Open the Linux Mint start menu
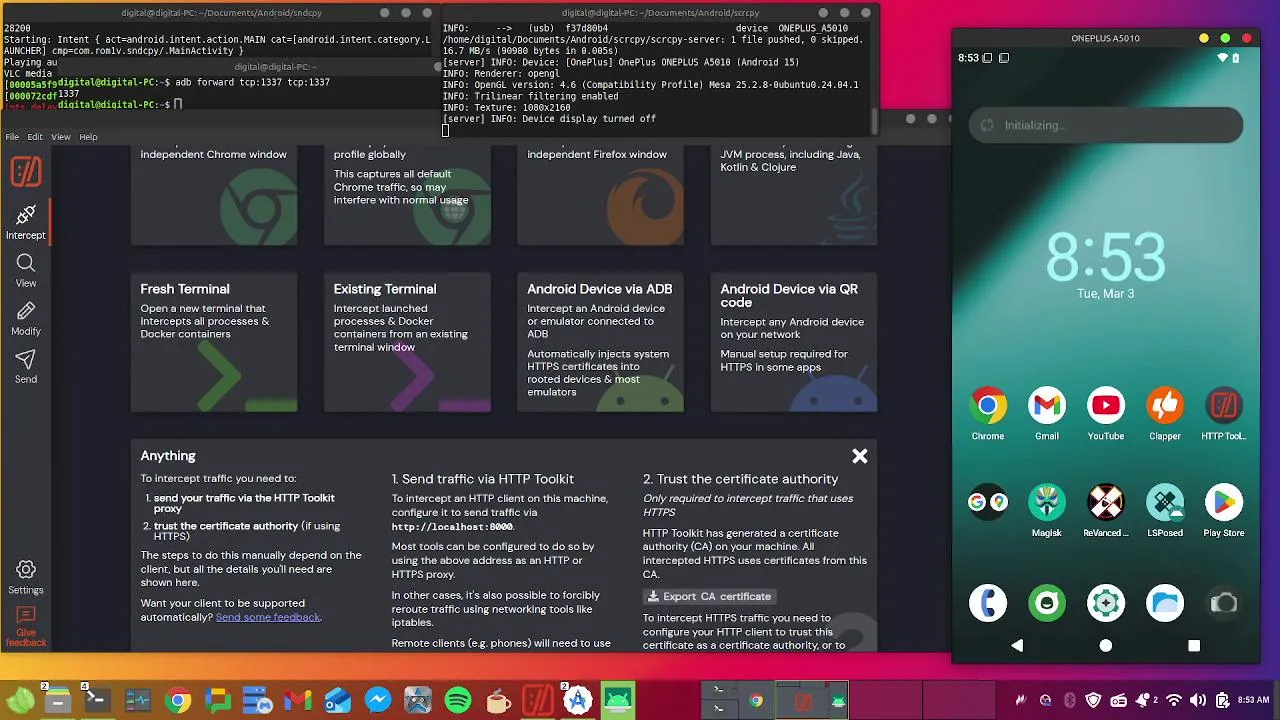 point(21,700)
